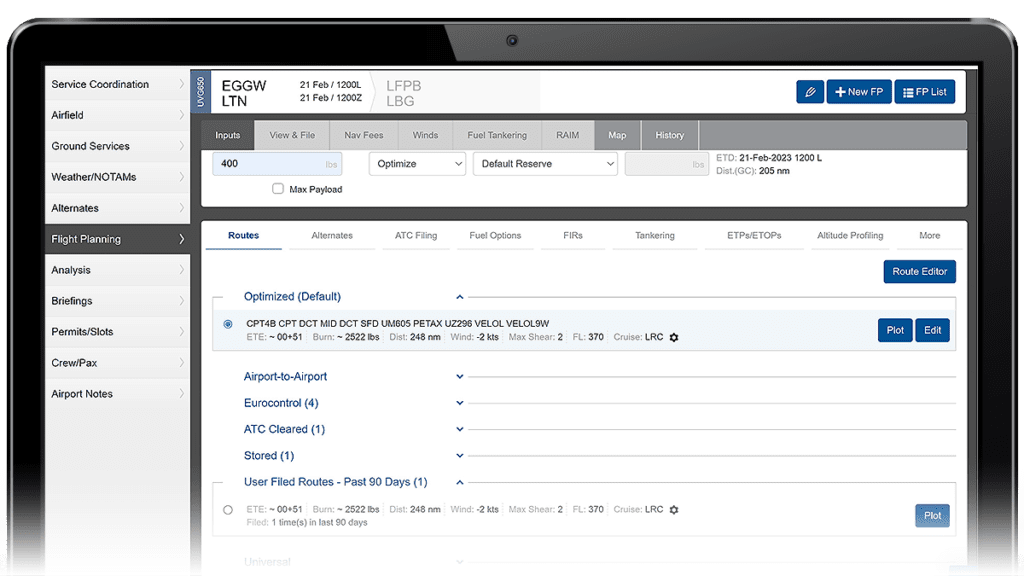Image resolution: width=1024 pixels, height=576 pixels.
Task: Click chevron arrow next to Permits/Slots
Action: pos(181,332)
